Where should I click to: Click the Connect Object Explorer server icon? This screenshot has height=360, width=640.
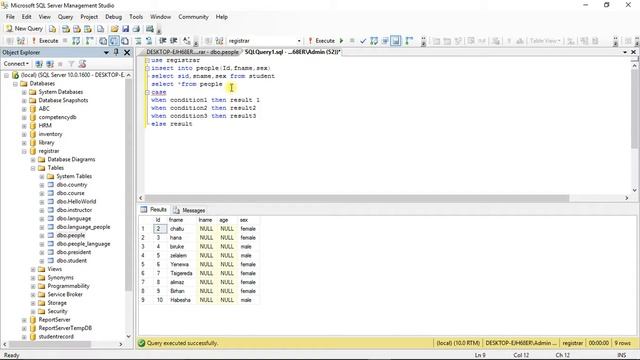(39, 64)
